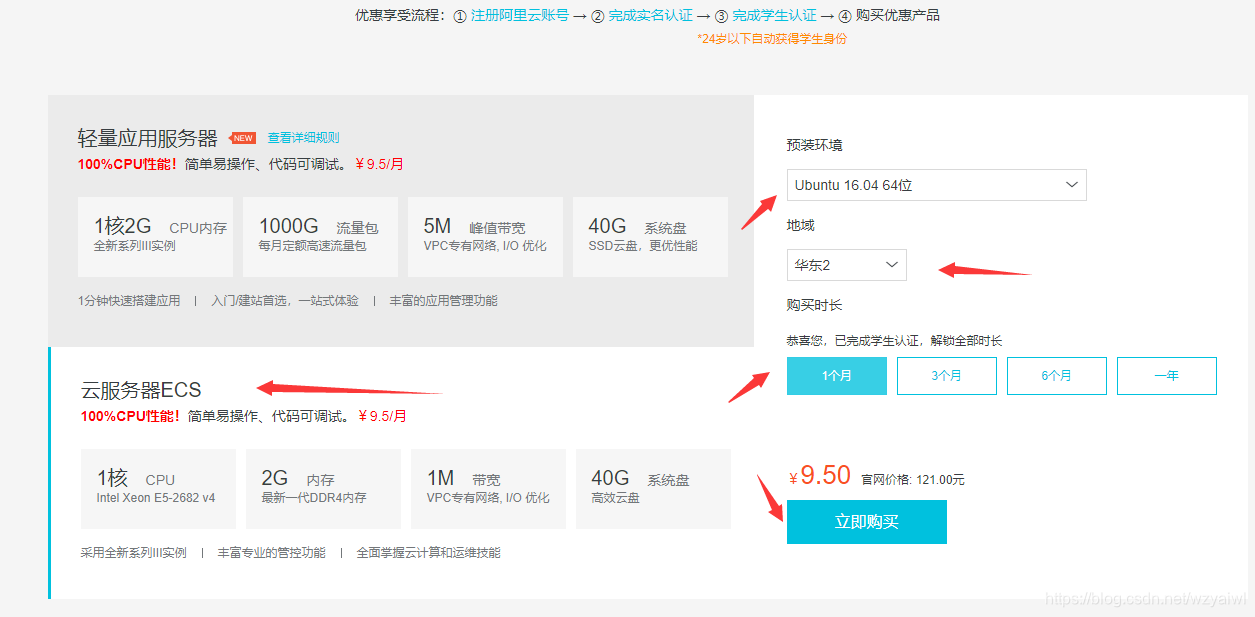Click the 购买时长 label
Image resolution: width=1255 pixels, height=617 pixels.
[x=814, y=305]
